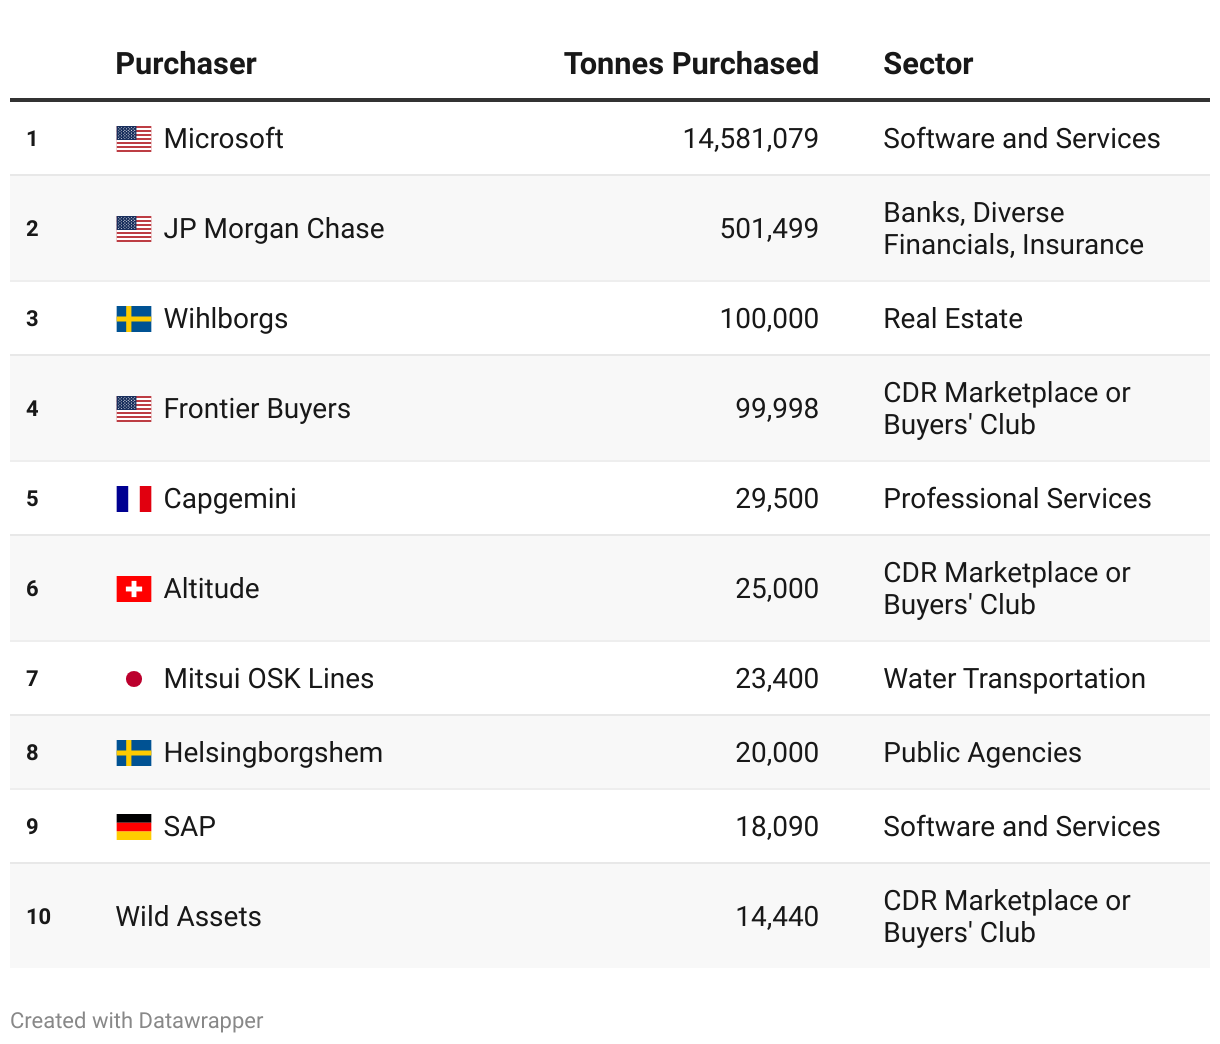
Task: Select the Public Agencies sector cell
Action: (982, 753)
